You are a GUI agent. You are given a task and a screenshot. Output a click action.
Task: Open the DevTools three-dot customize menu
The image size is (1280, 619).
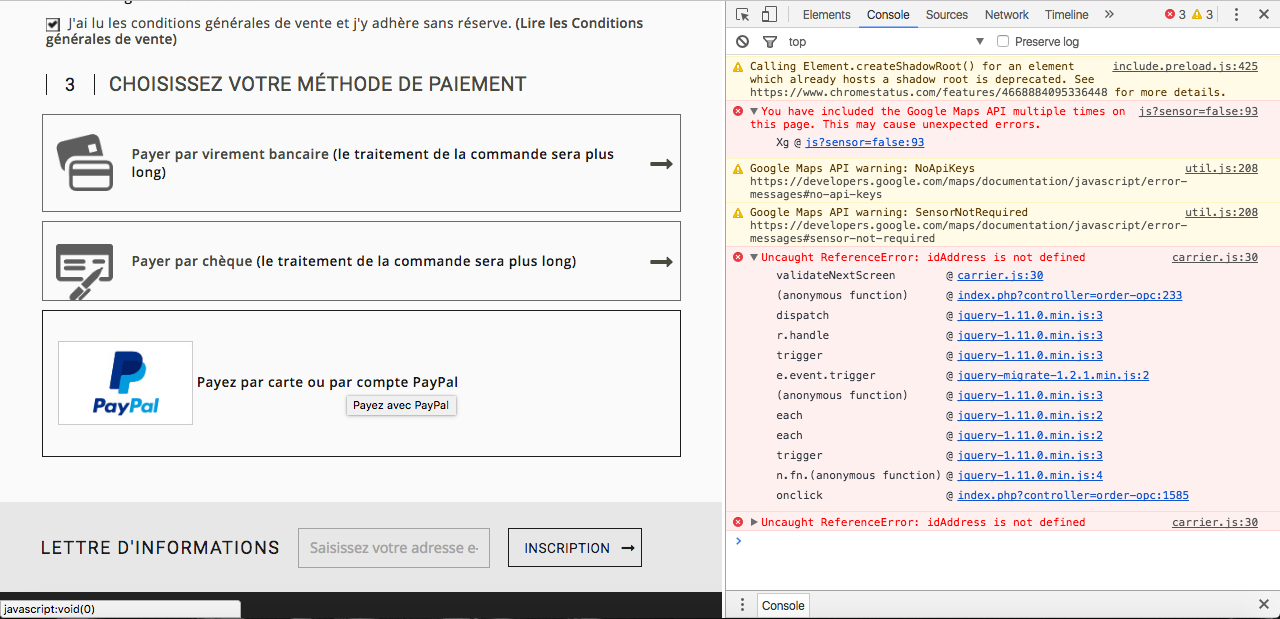tap(1236, 14)
